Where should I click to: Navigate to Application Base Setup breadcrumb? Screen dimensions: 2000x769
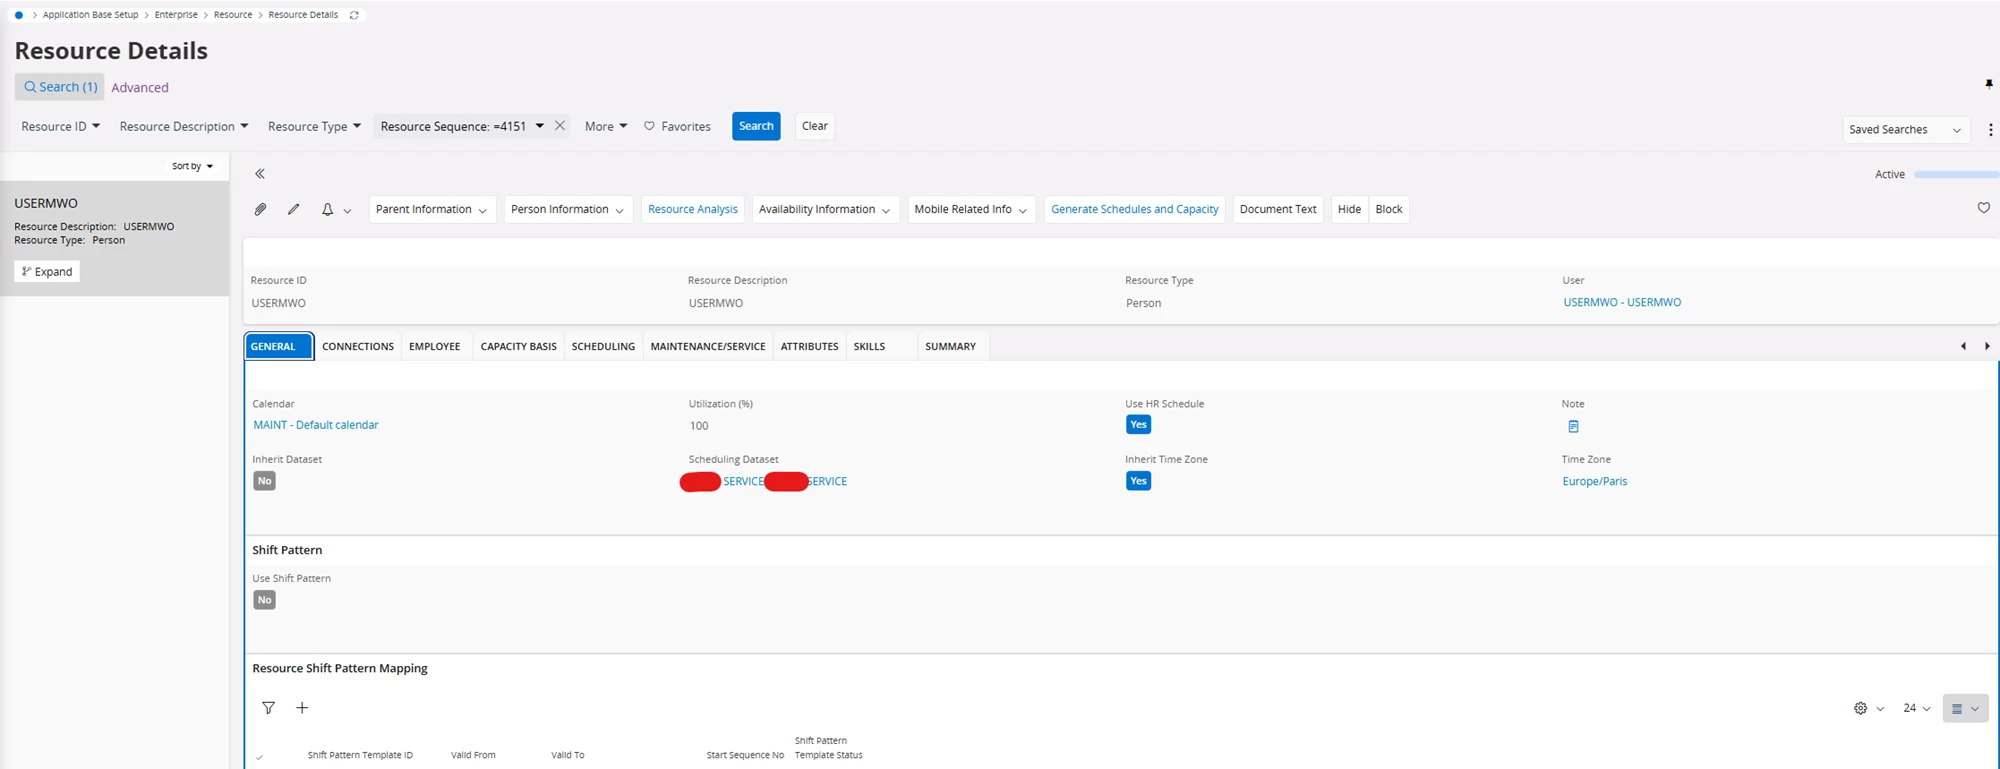coord(90,15)
